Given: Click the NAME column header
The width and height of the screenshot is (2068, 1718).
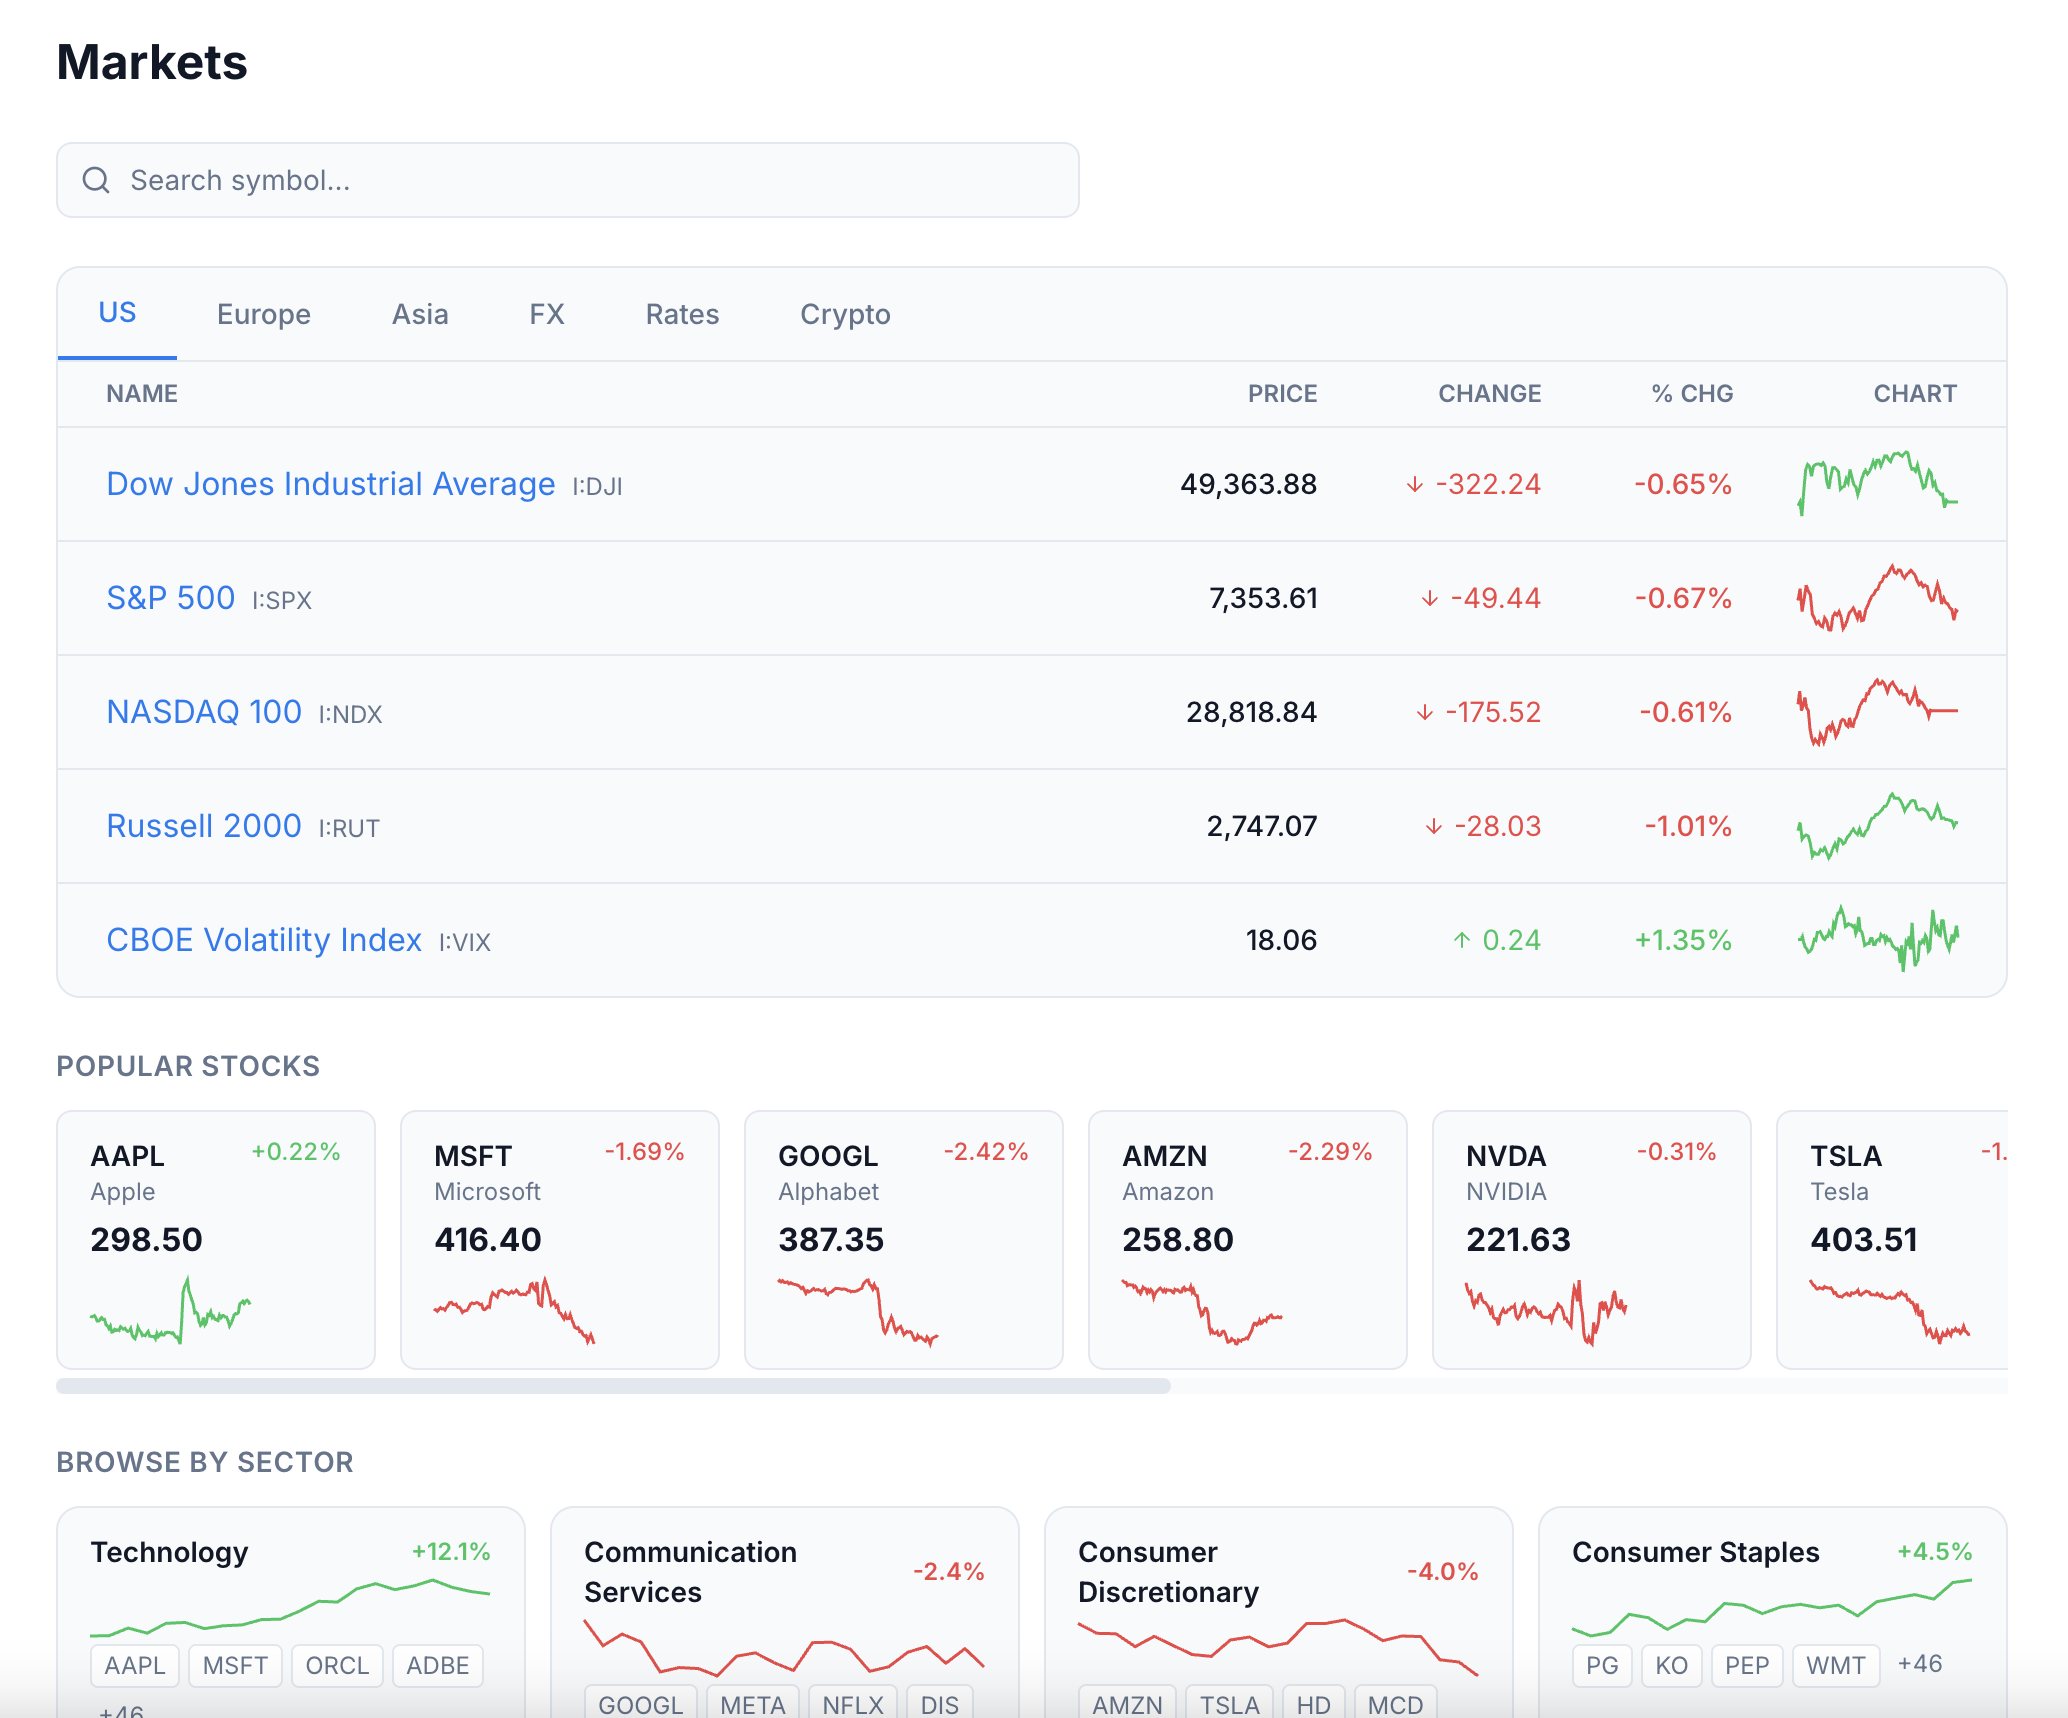Looking at the screenshot, I should coord(142,394).
